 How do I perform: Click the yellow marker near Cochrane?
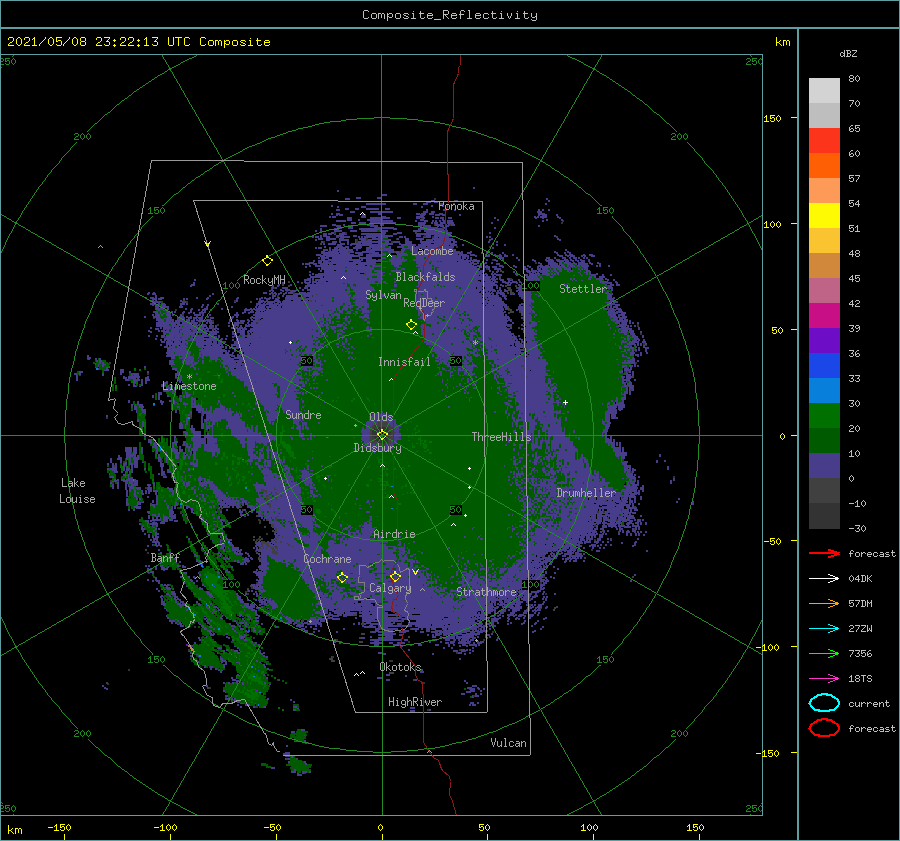coord(342,577)
